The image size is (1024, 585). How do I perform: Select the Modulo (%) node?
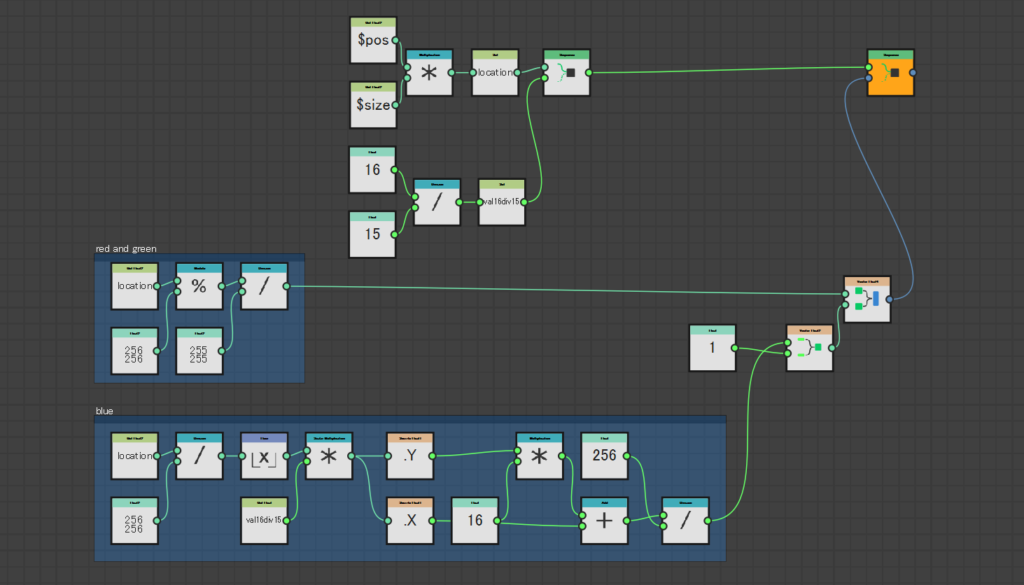click(199, 287)
